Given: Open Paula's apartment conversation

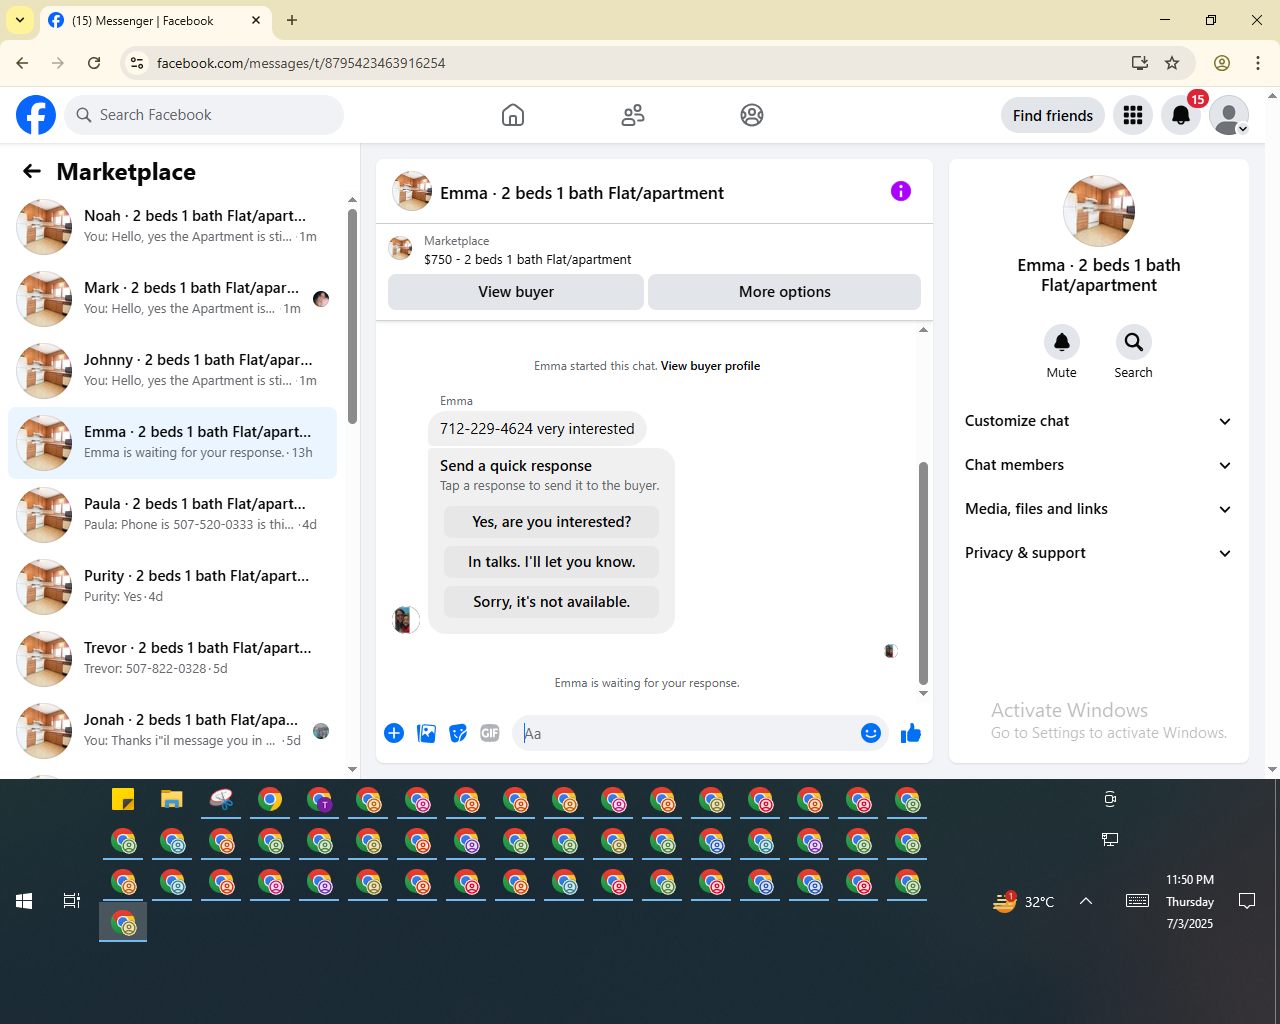Looking at the screenshot, I should [172, 515].
